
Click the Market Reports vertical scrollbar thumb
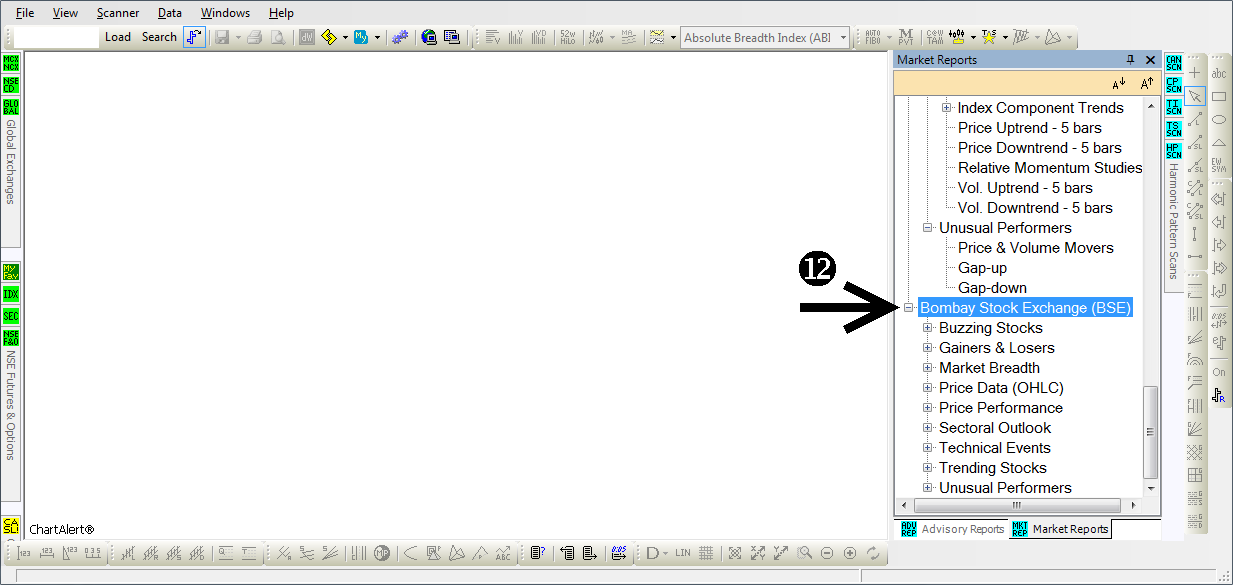coord(1150,433)
